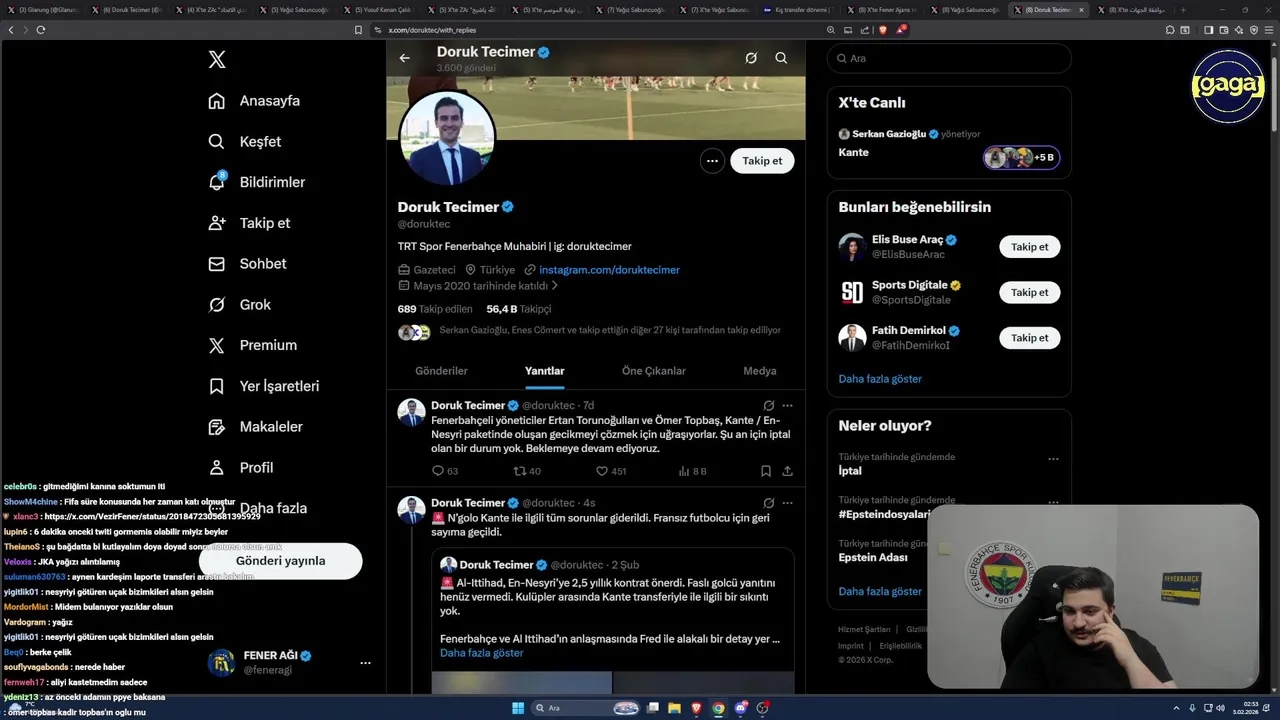View analytics of the tweet showing 8 B

(x=692, y=471)
